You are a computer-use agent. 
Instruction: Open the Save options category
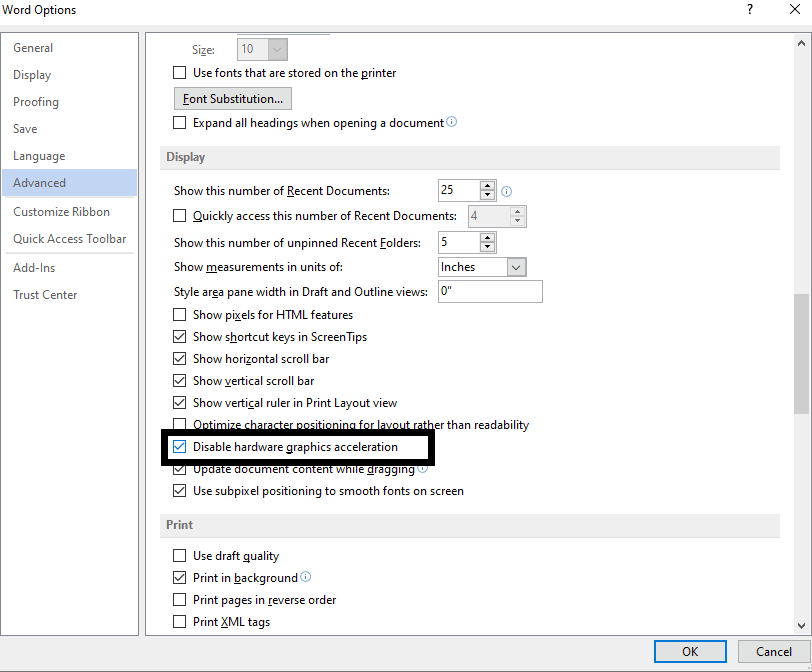[x=70, y=128]
